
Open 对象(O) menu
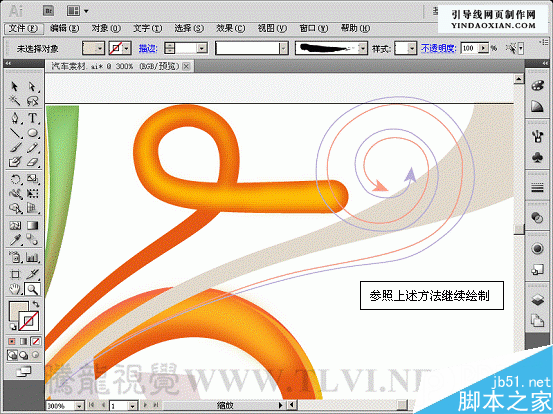click(106, 29)
